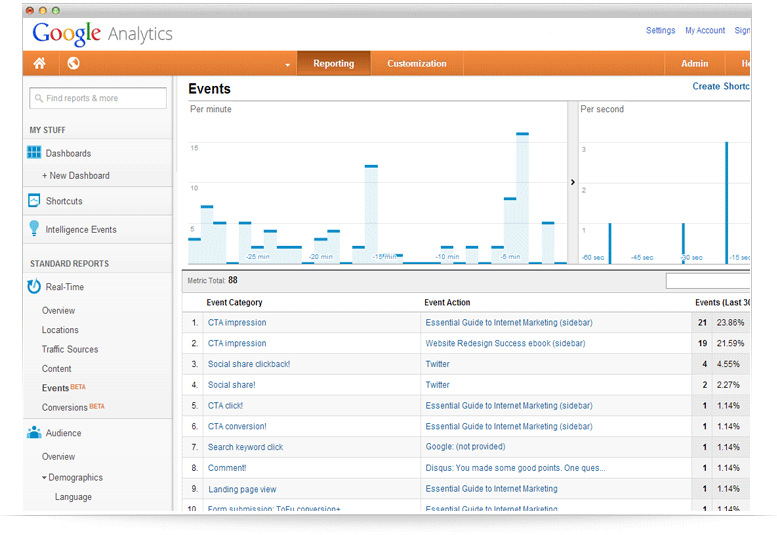Click the Find reports & more search field
The image size is (777, 535).
98,98
